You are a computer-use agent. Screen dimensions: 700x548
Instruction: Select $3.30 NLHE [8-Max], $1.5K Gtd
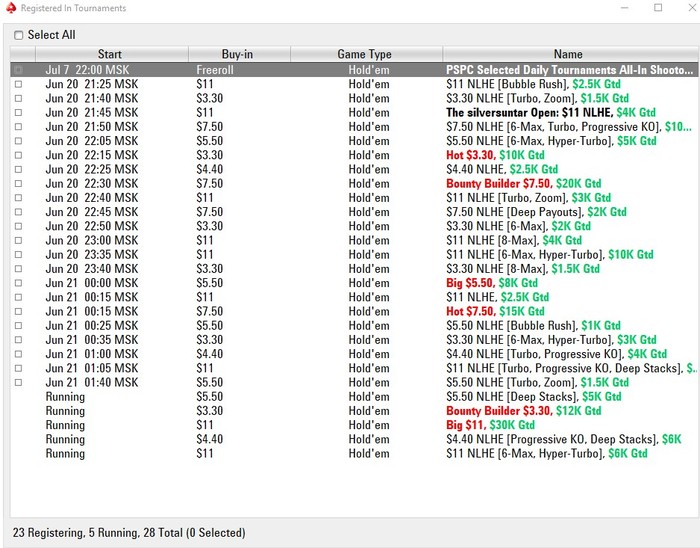tap(354, 269)
